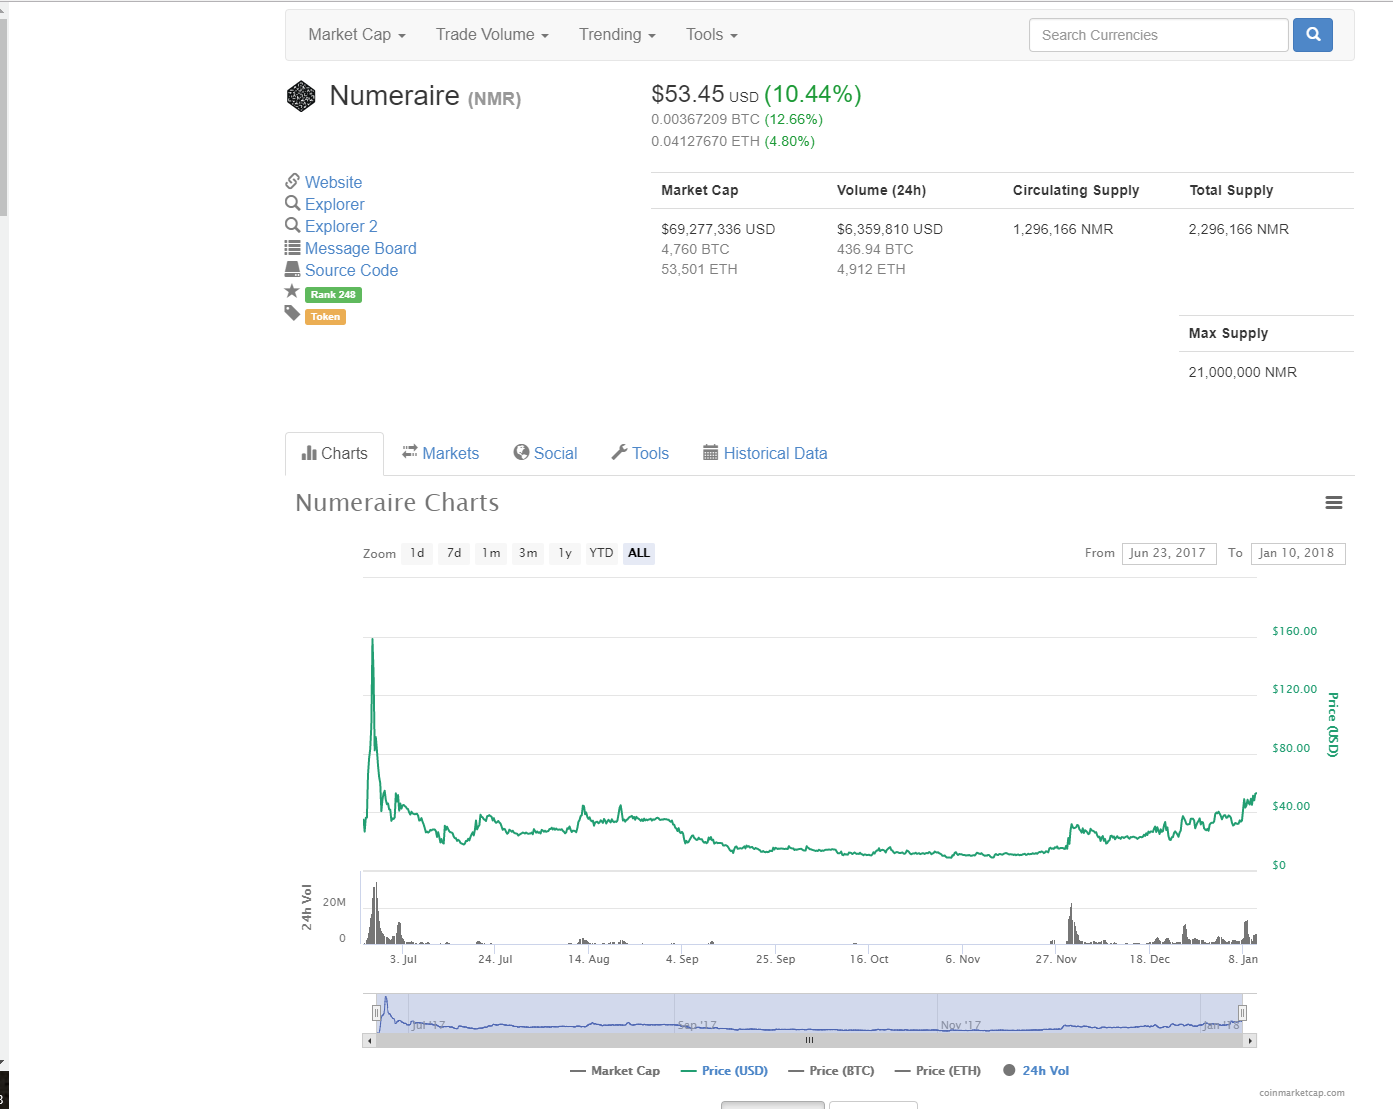
Task: Toggle the Price (BTC) series in legend
Action: 831,1071
